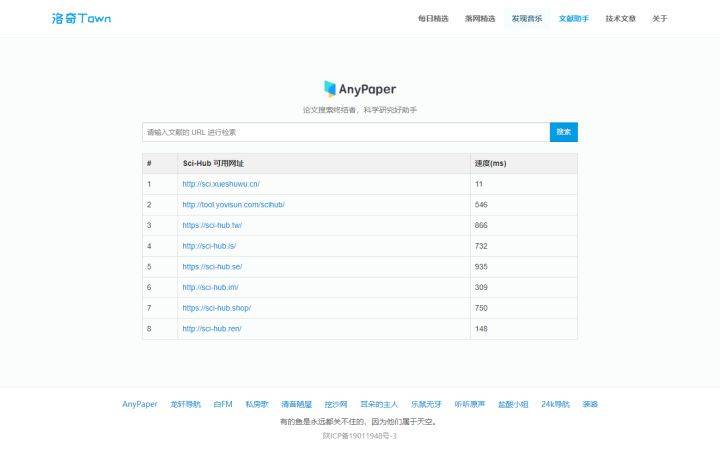Open the 乐鼠无牙 footer link
This screenshot has width=720, height=451.
[x=426, y=404]
